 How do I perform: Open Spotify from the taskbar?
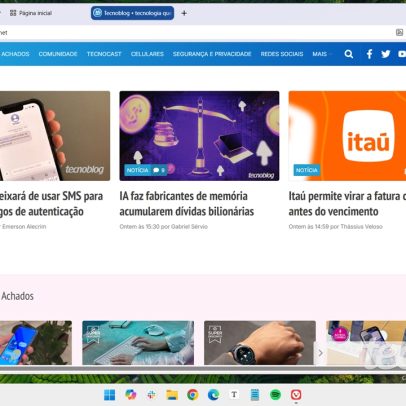click(x=275, y=395)
